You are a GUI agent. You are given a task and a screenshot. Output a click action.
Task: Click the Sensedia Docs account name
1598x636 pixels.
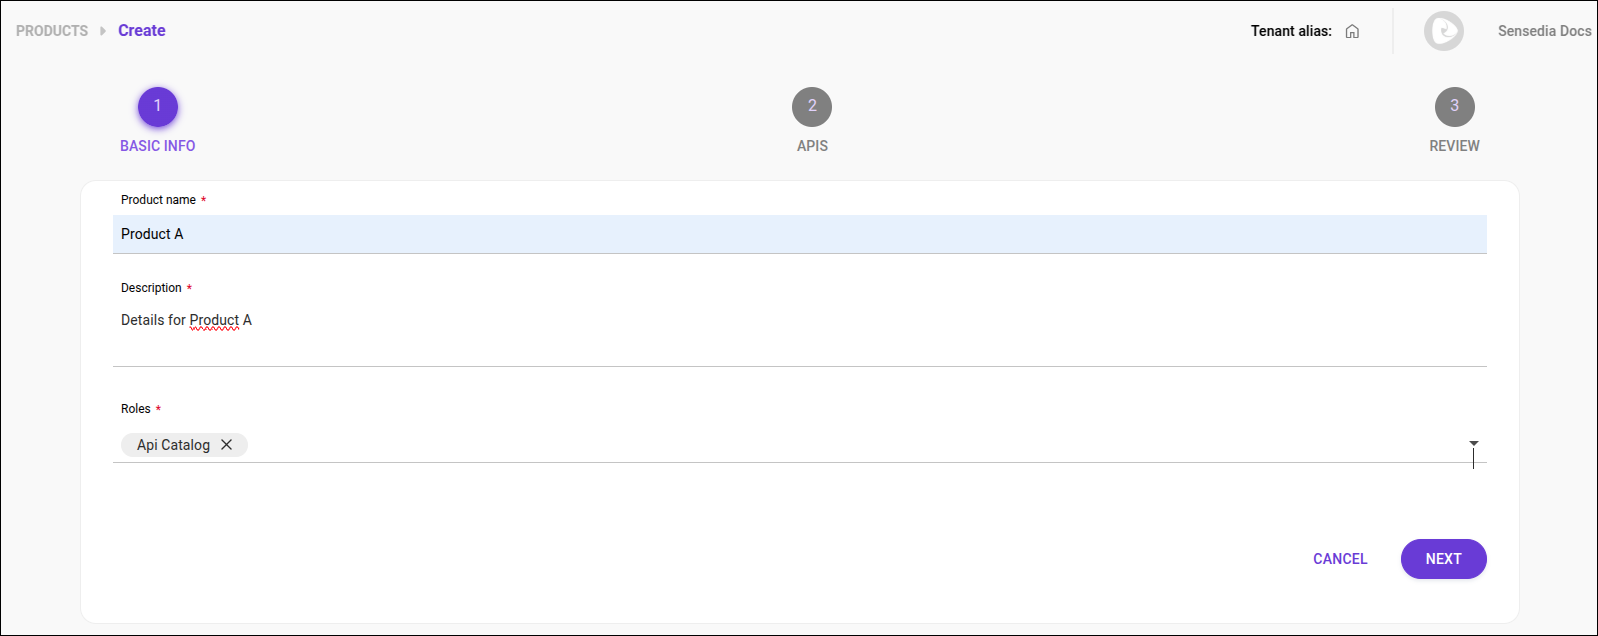[x=1544, y=31]
